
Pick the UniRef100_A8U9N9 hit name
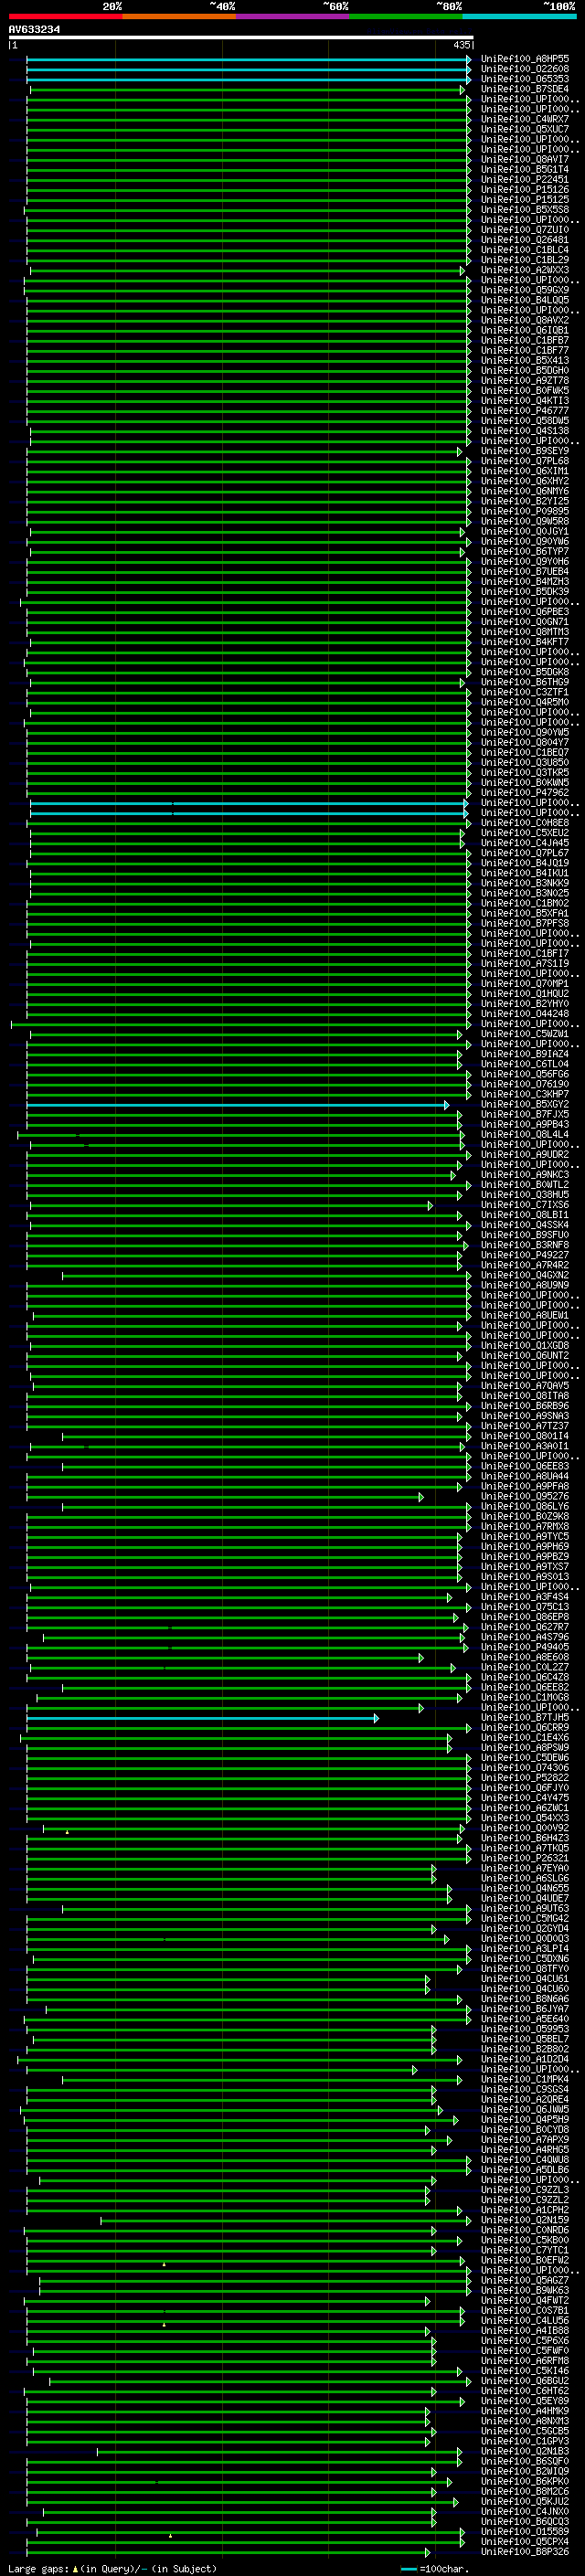tap(524, 1285)
